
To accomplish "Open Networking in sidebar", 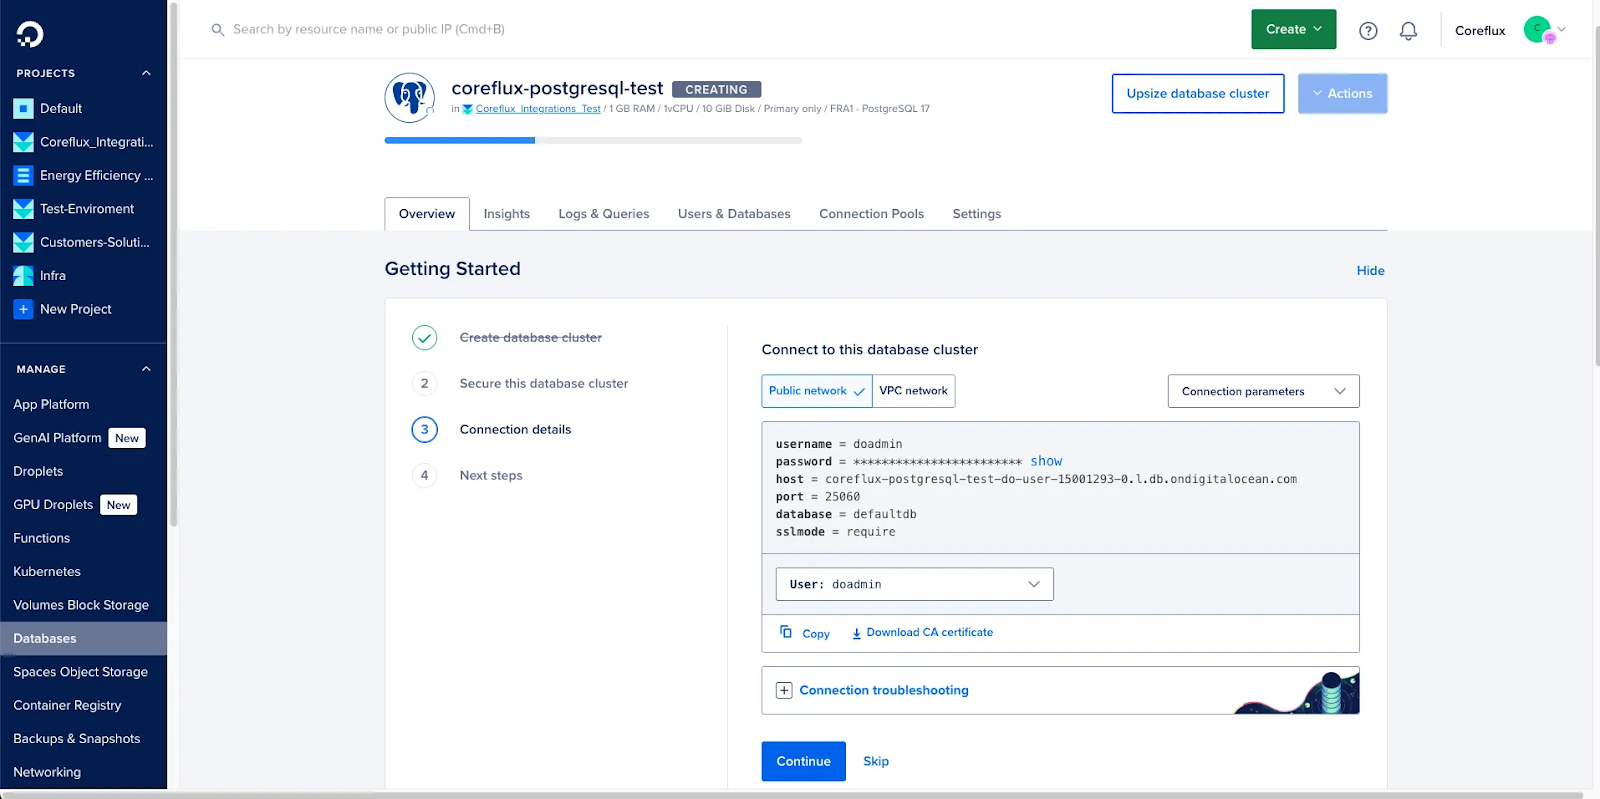I will (47, 773).
